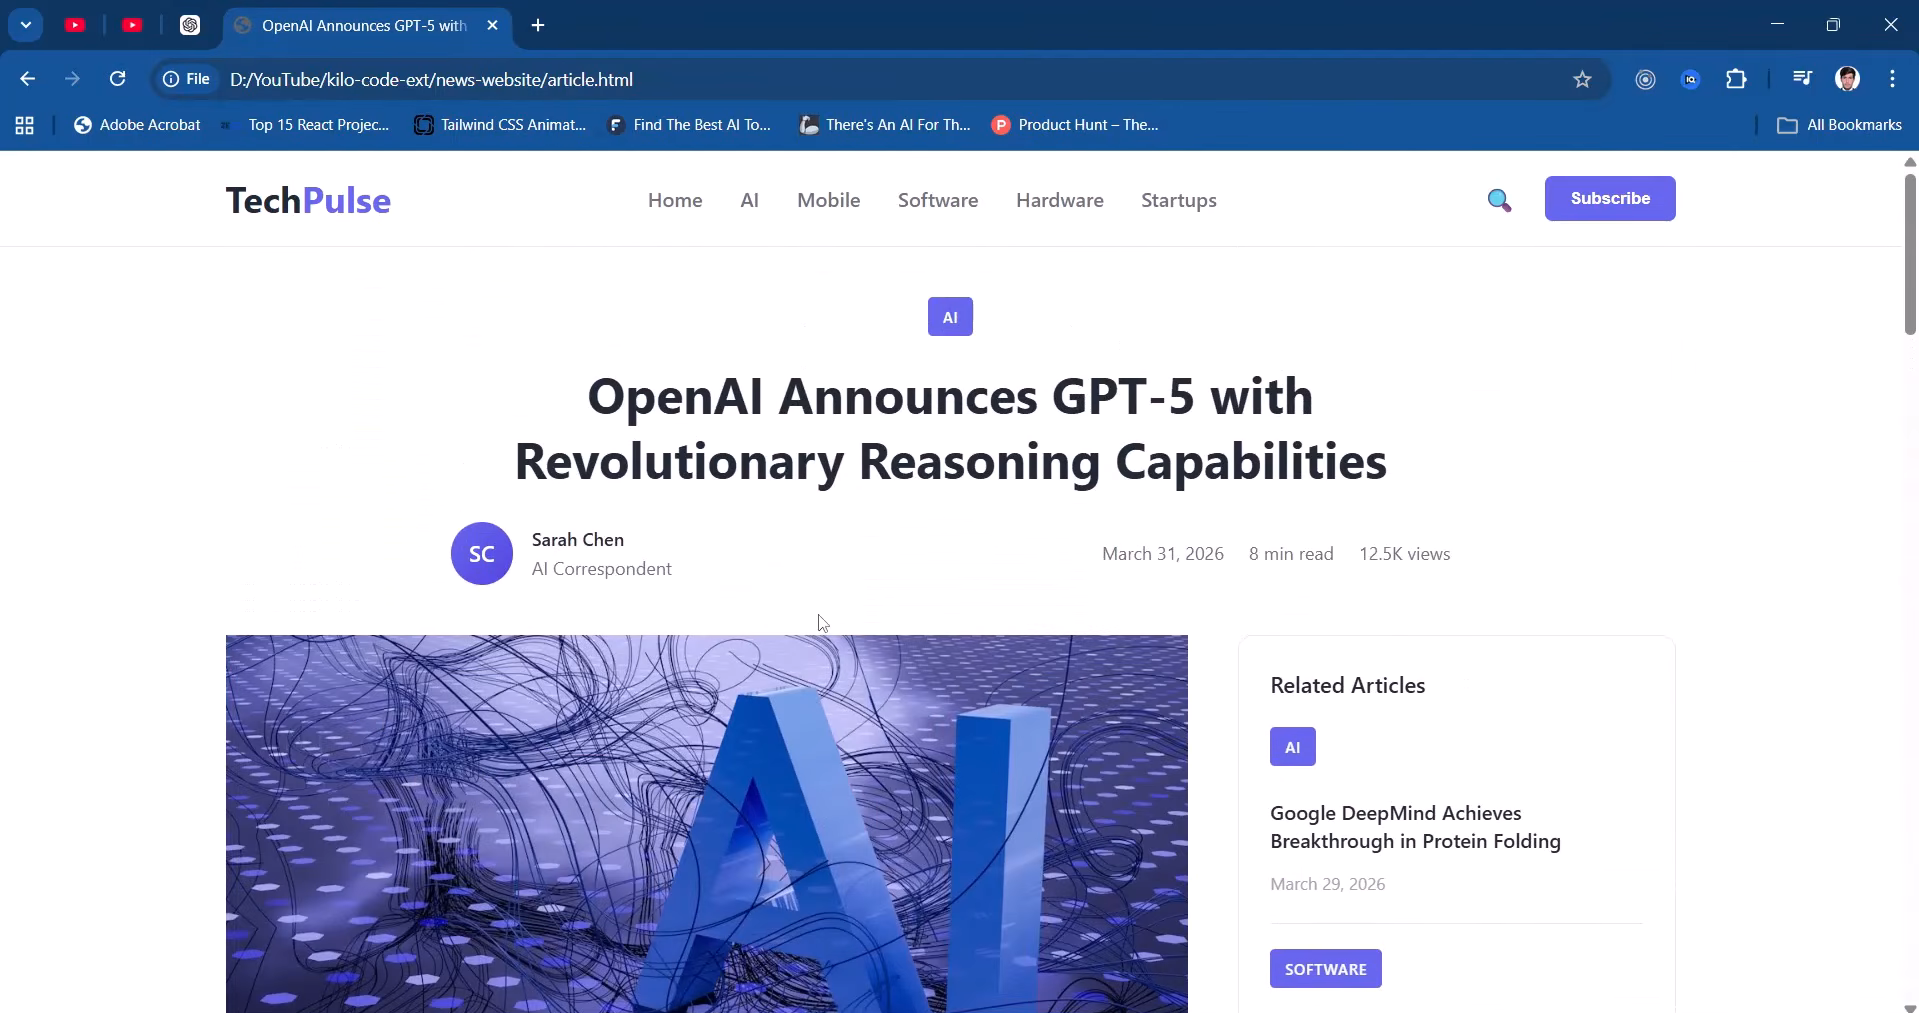The width and height of the screenshot is (1919, 1013).
Task: Click the circular target extension icon
Action: pos(1645,79)
